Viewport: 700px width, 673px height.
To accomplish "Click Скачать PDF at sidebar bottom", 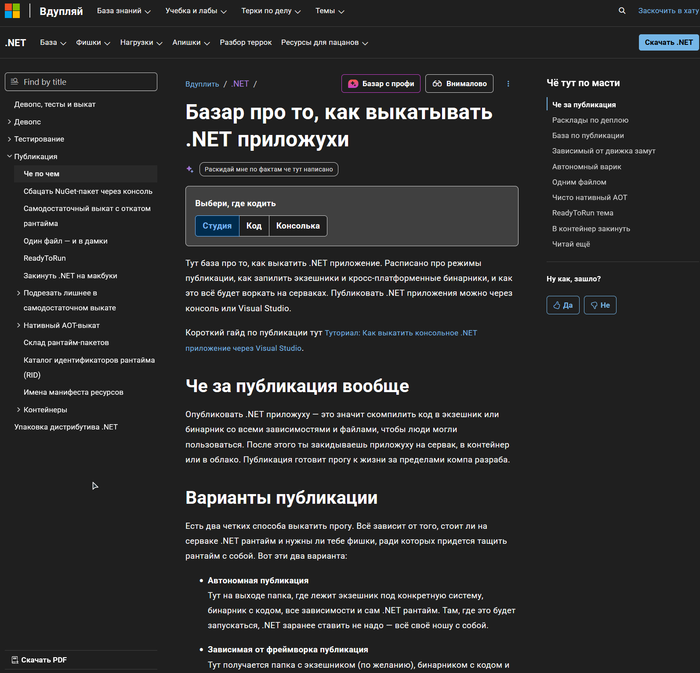I will [x=39, y=660].
